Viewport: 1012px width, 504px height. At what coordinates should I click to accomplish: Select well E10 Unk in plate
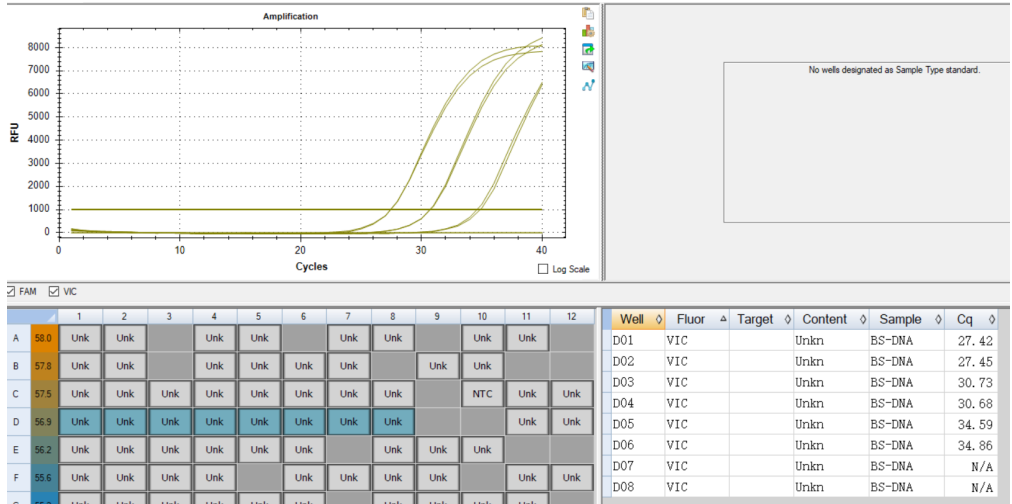pos(482,450)
